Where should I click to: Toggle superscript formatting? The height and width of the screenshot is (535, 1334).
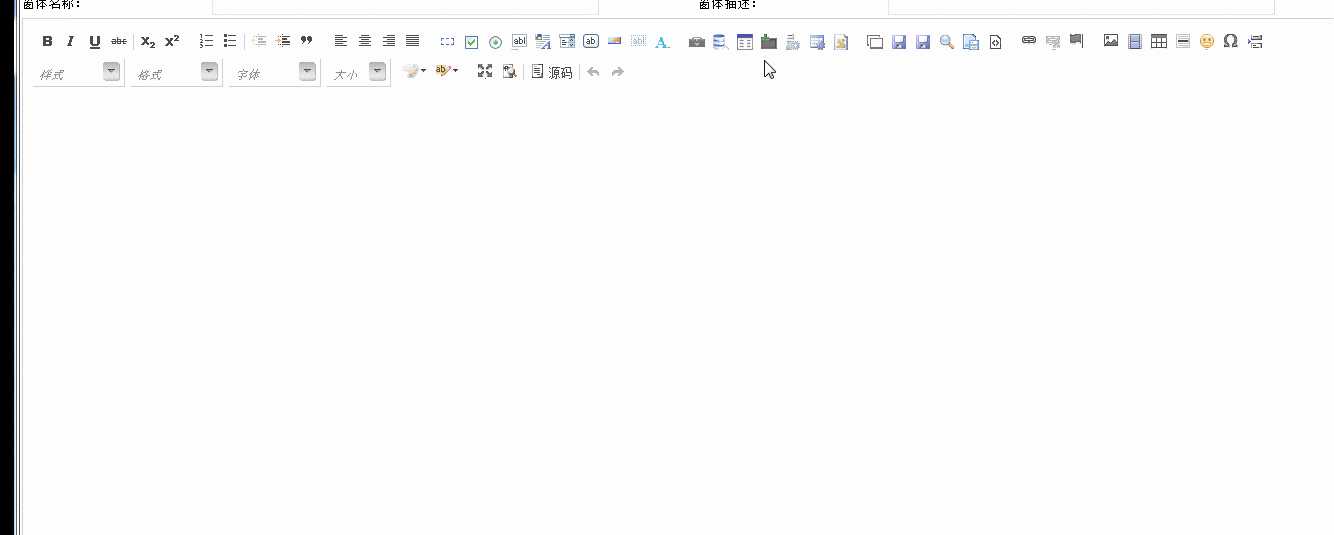coord(172,42)
